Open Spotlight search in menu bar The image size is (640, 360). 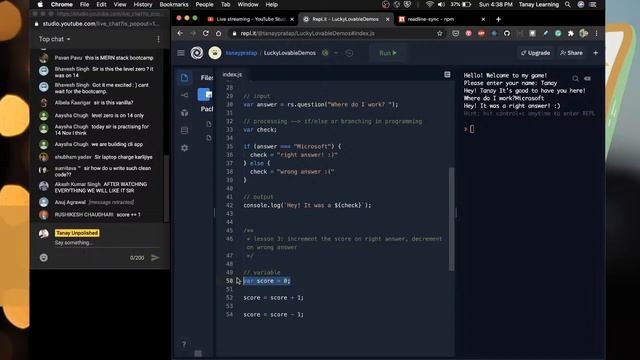click(568, 4)
